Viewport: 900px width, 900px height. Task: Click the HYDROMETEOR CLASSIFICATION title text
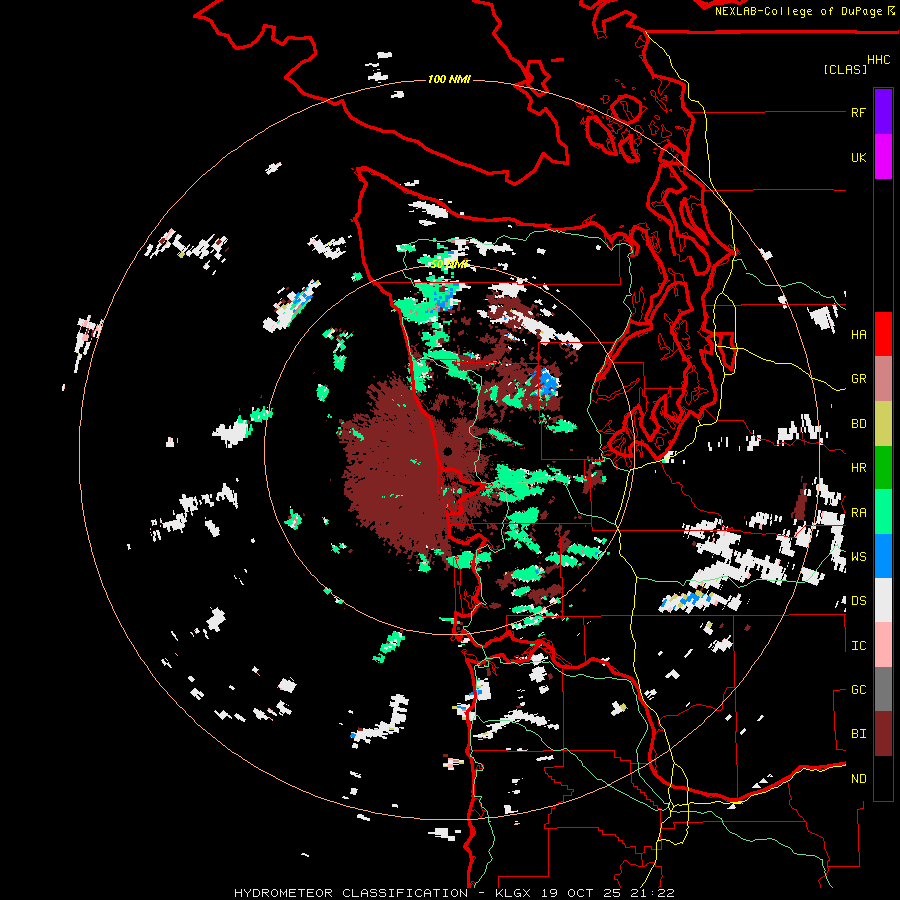point(351,893)
